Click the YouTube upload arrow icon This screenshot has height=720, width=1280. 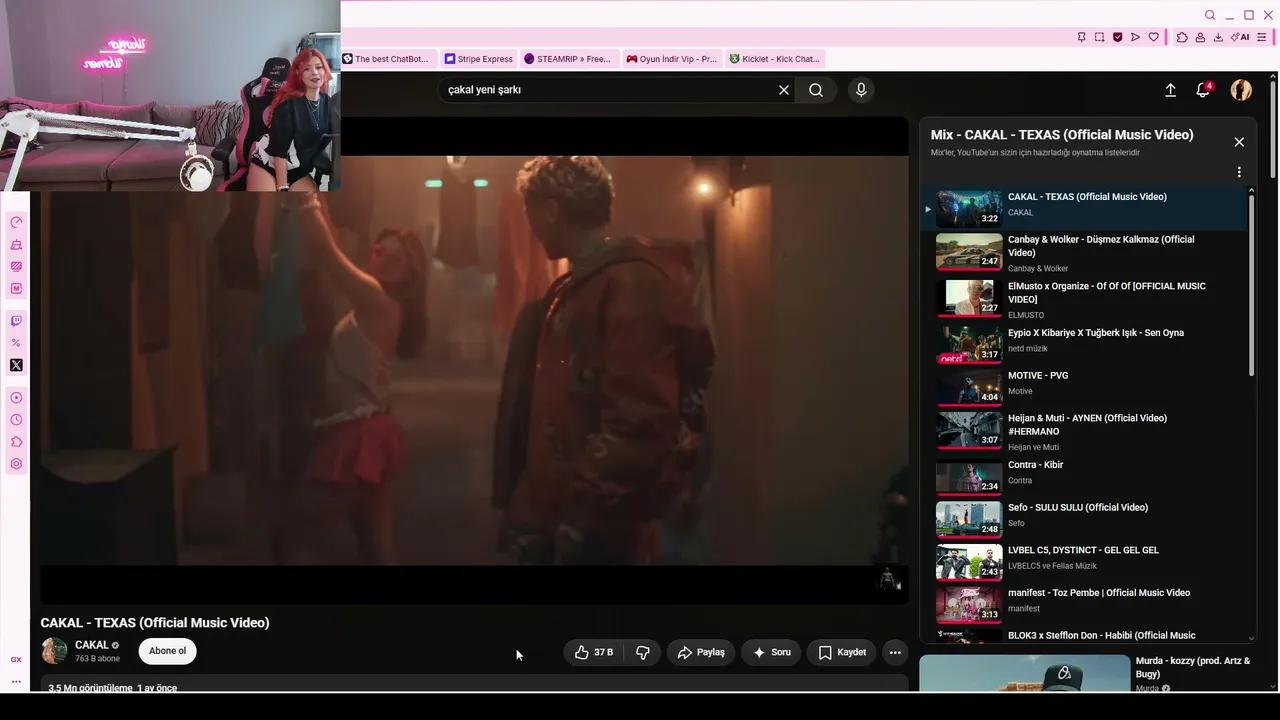(1170, 90)
